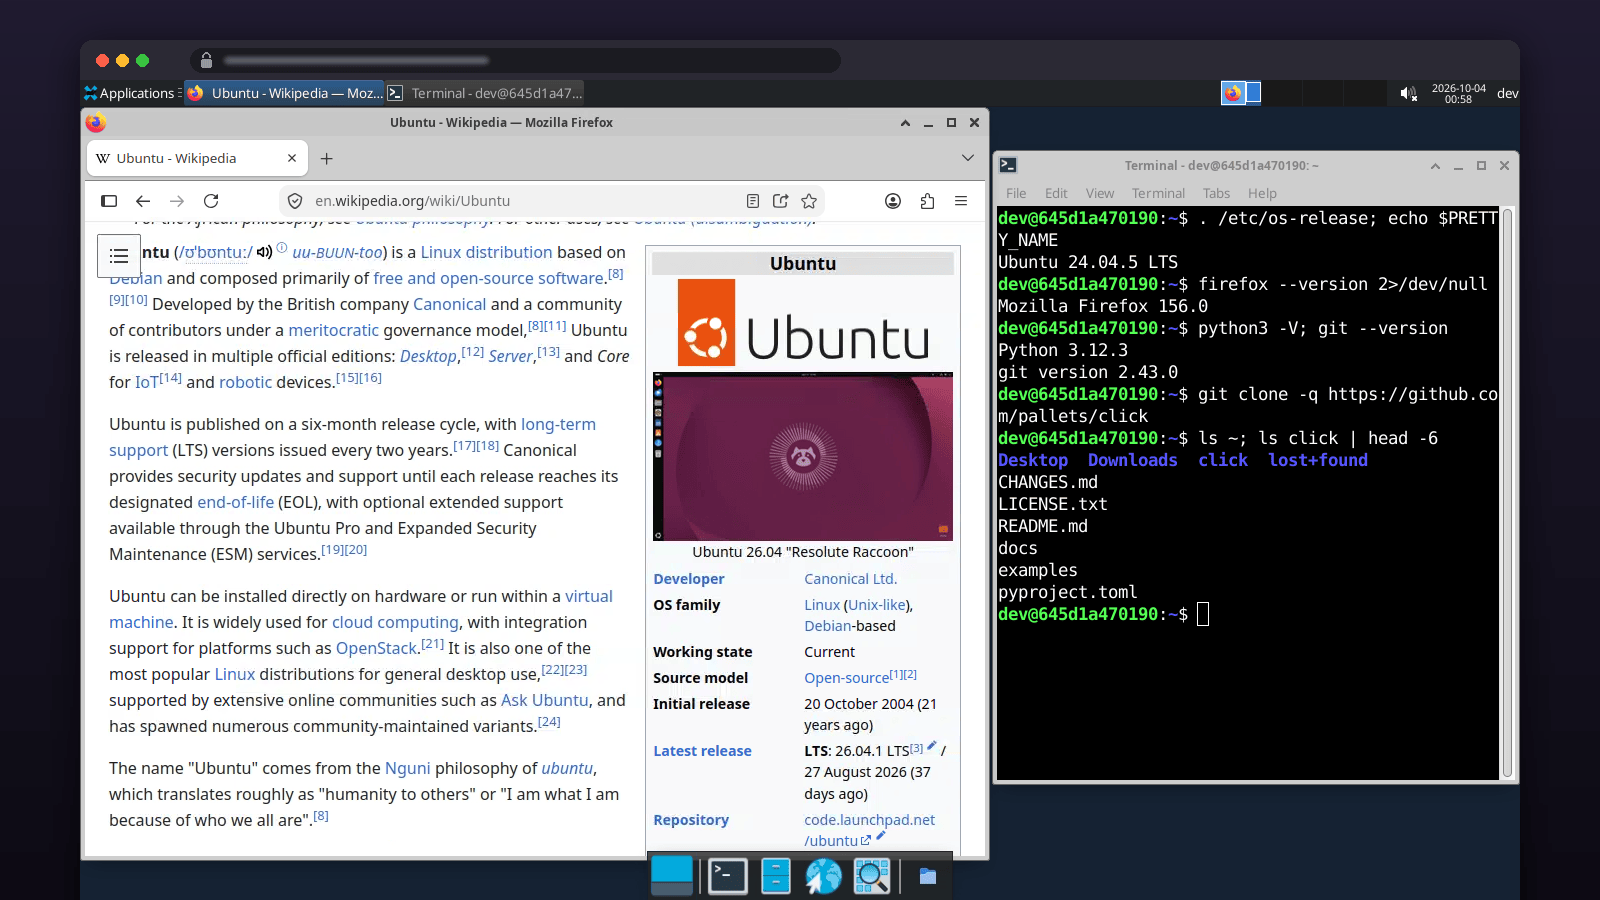Open the OpenStack link
The image size is (1600, 900).
[x=376, y=648]
